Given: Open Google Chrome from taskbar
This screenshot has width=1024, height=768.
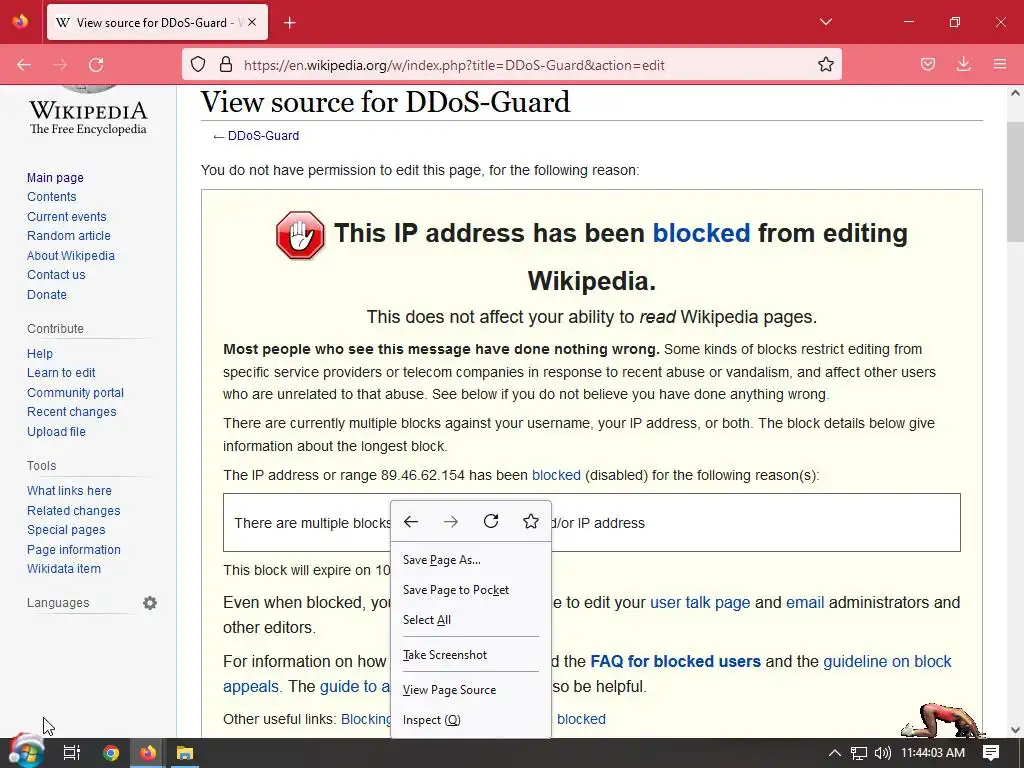Looking at the screenshot, I should [x=111, y=753].
